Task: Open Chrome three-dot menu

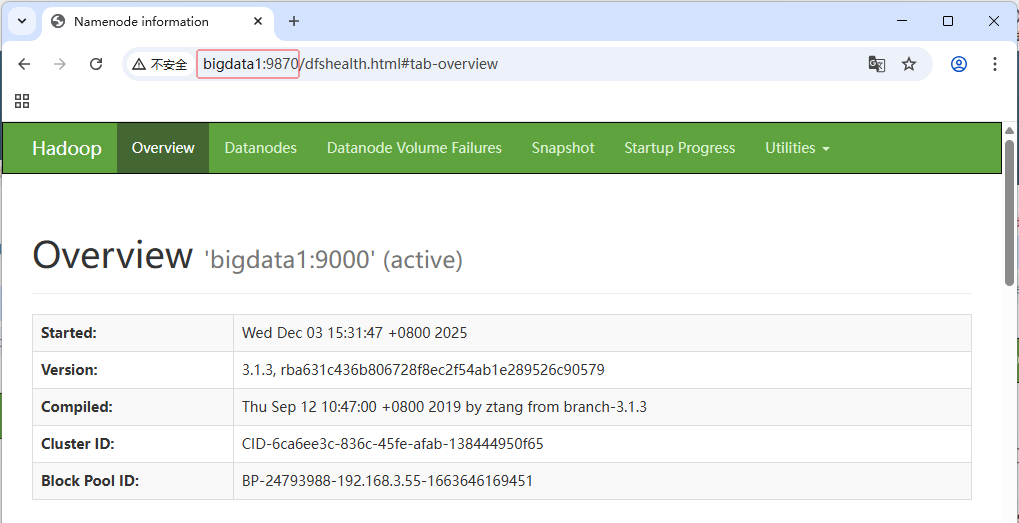Action: click(995, 64)
